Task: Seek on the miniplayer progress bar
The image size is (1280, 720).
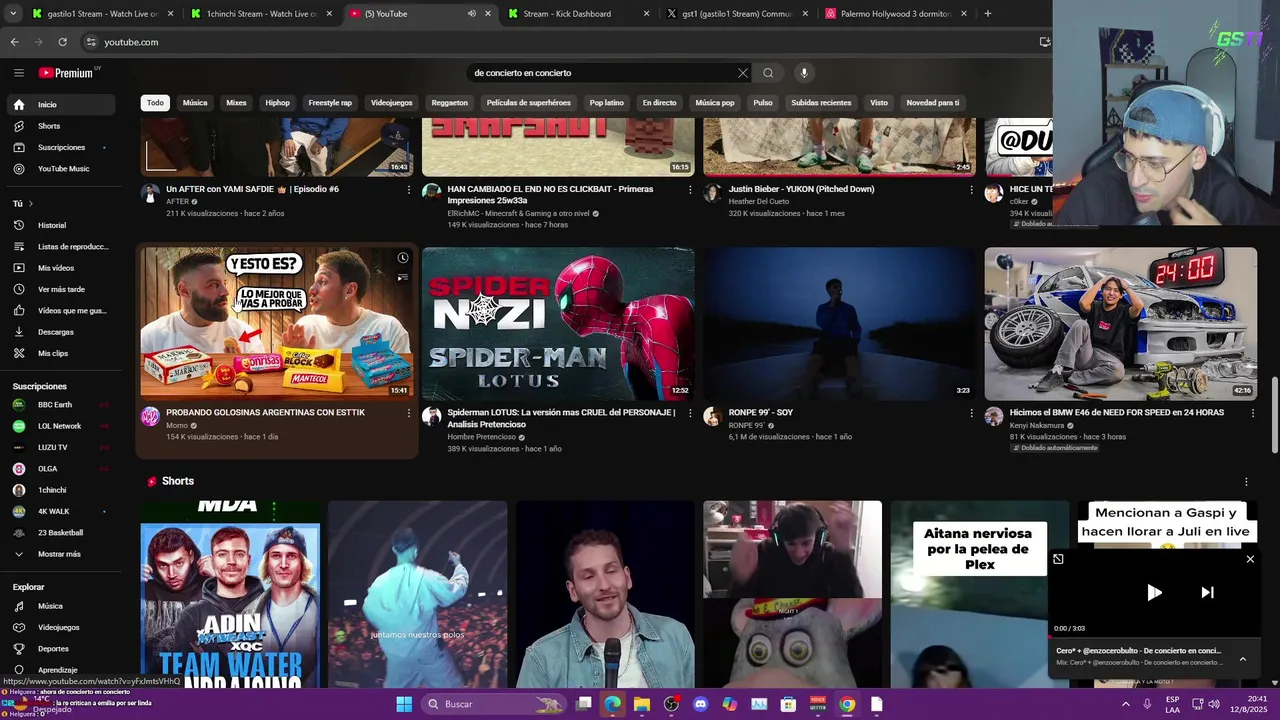Action: [1153, 637]
